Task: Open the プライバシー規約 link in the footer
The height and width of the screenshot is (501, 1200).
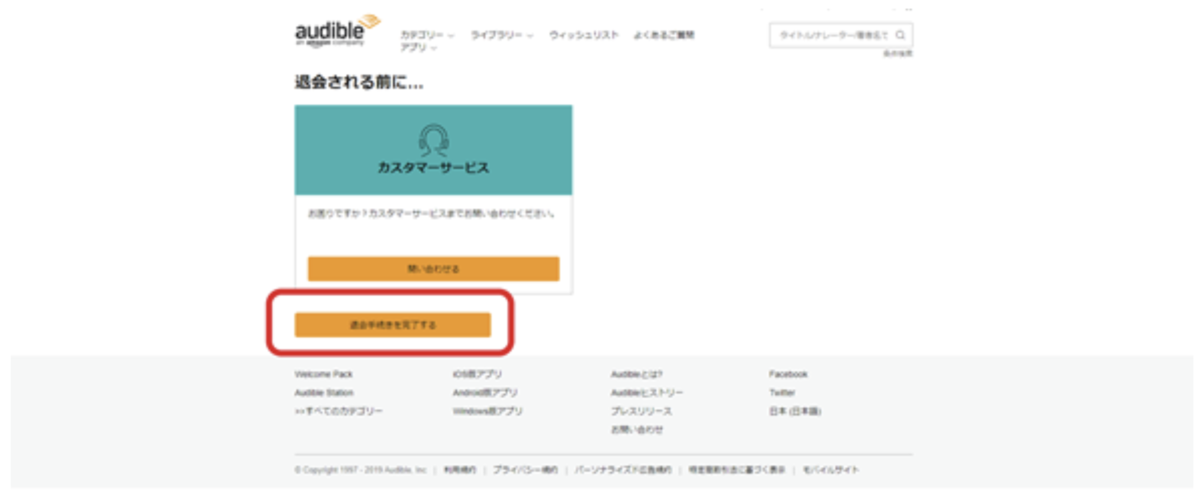Action: [526, 470]
